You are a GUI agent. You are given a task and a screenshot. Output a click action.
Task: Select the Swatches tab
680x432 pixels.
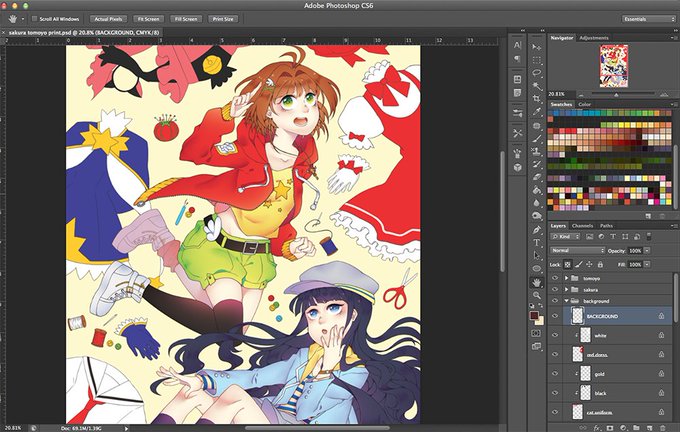point(561,104)
